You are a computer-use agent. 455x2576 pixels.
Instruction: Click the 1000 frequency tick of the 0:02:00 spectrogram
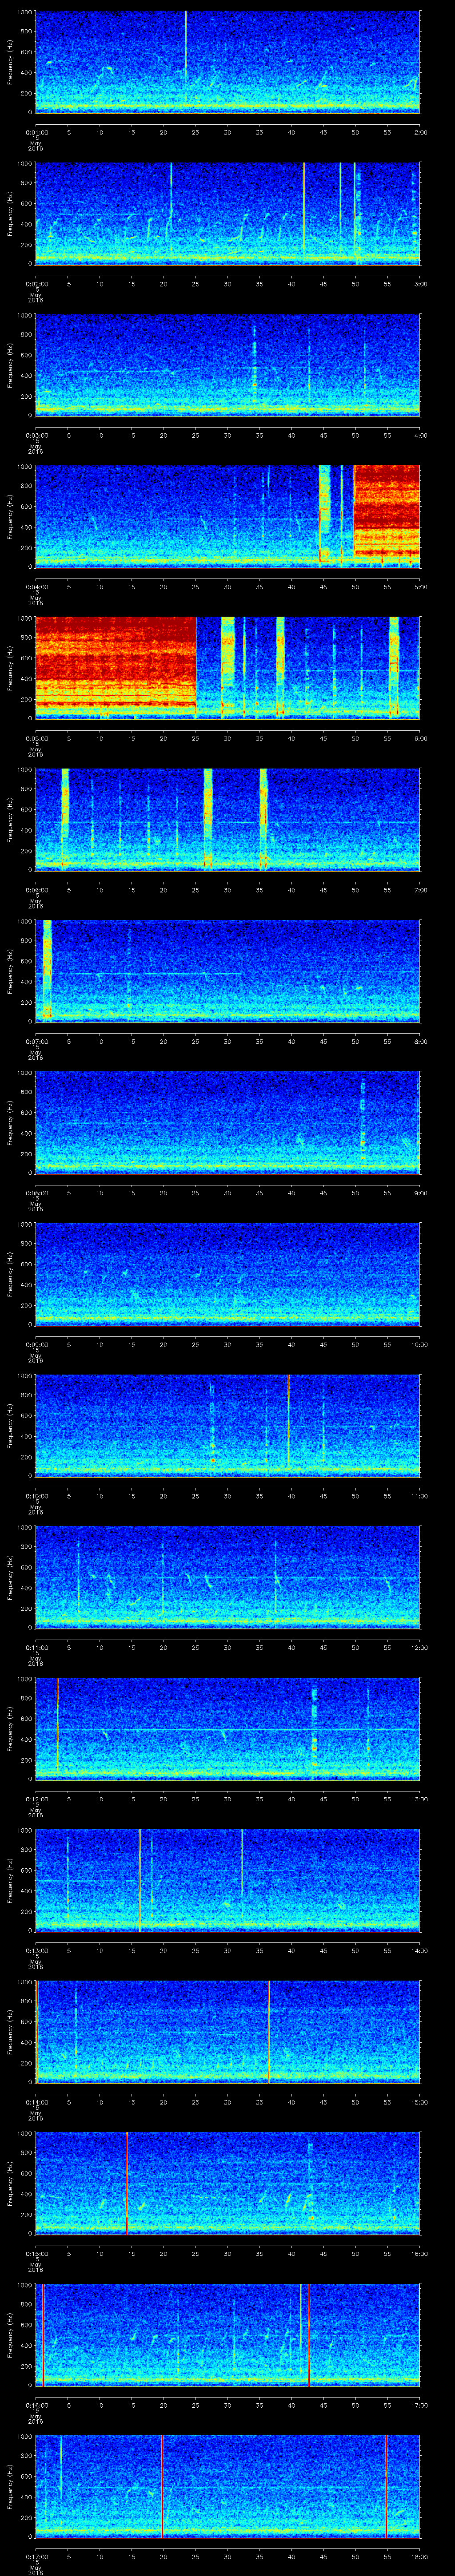[24, 164]
